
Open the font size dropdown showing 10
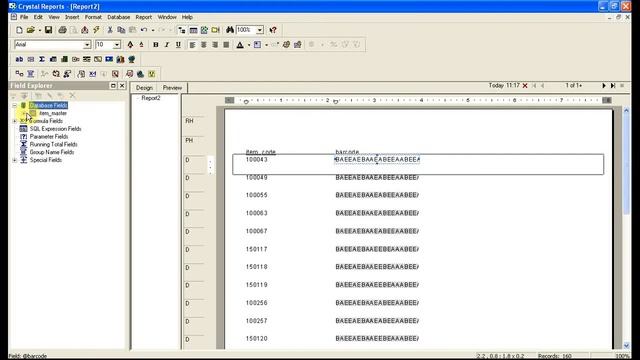pyautogui.click(x=117, y=44)
